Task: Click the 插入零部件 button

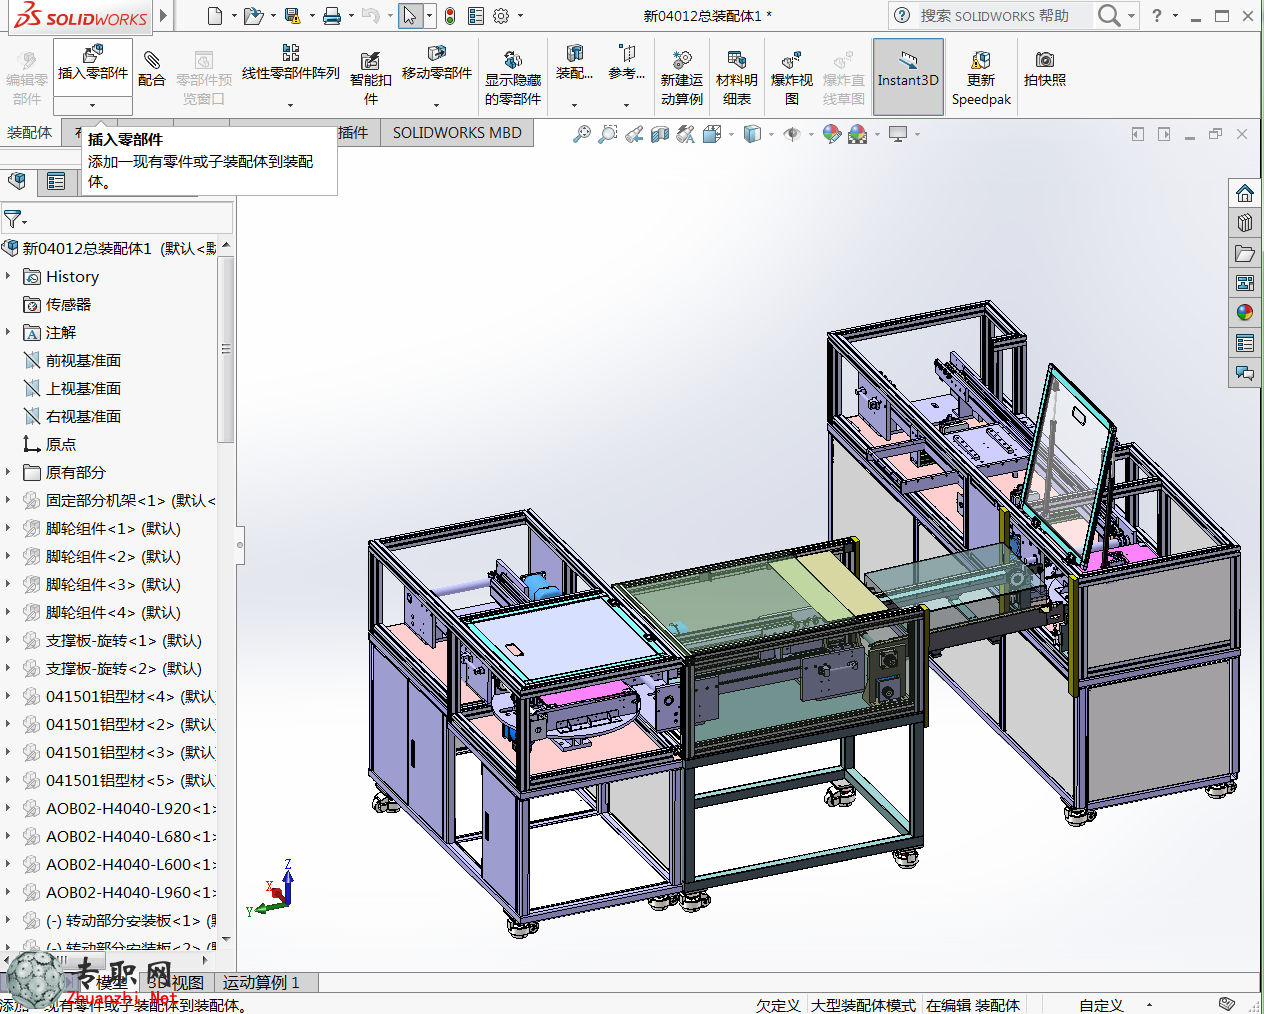Action: click(93, 67)
